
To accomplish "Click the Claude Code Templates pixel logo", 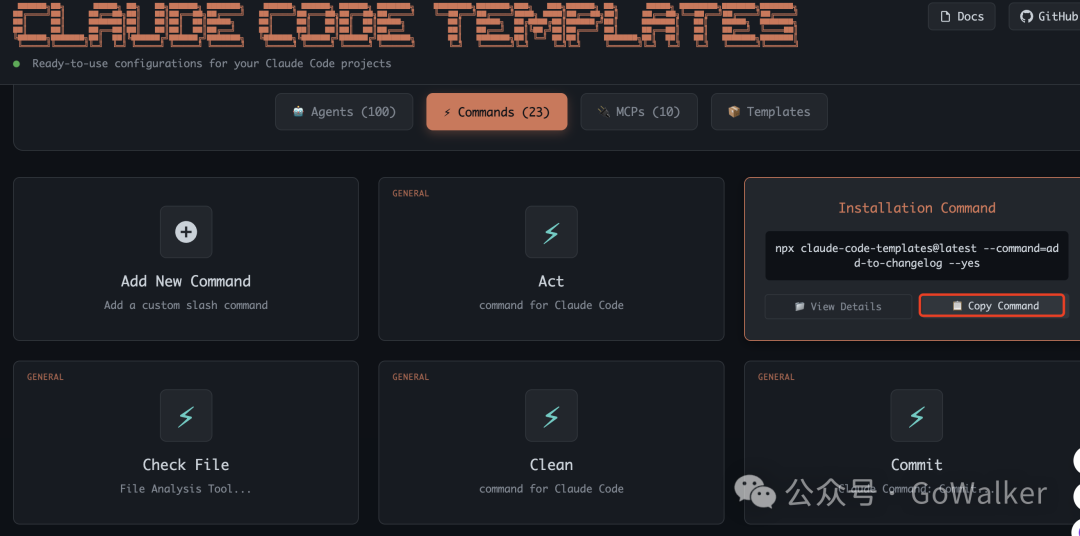I will (405, 25).
